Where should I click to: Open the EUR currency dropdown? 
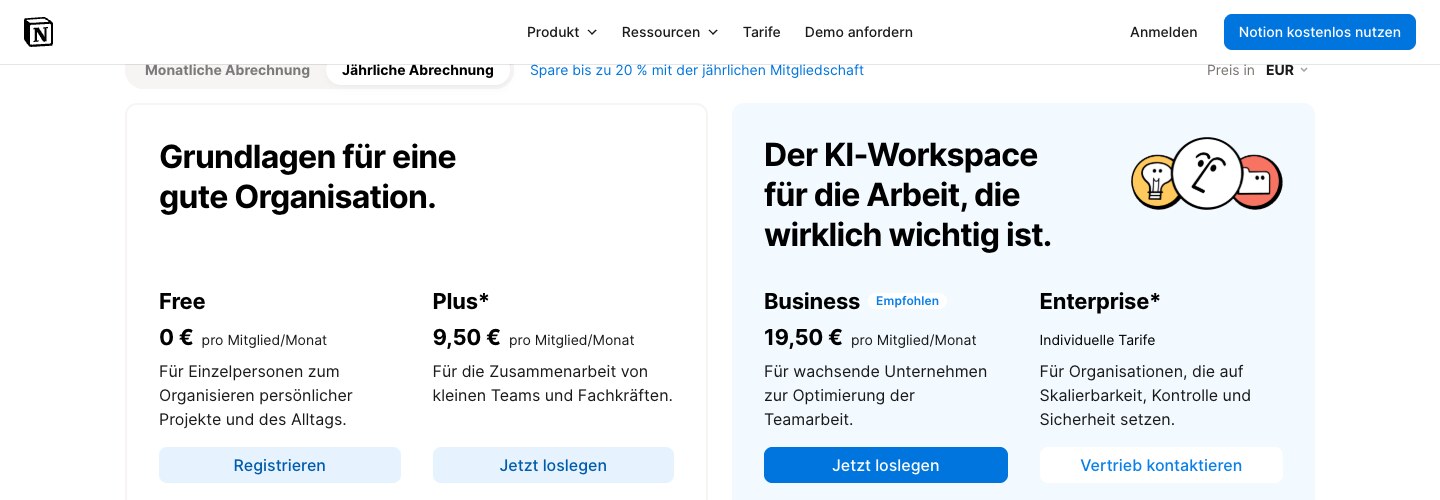point(1287,70)
